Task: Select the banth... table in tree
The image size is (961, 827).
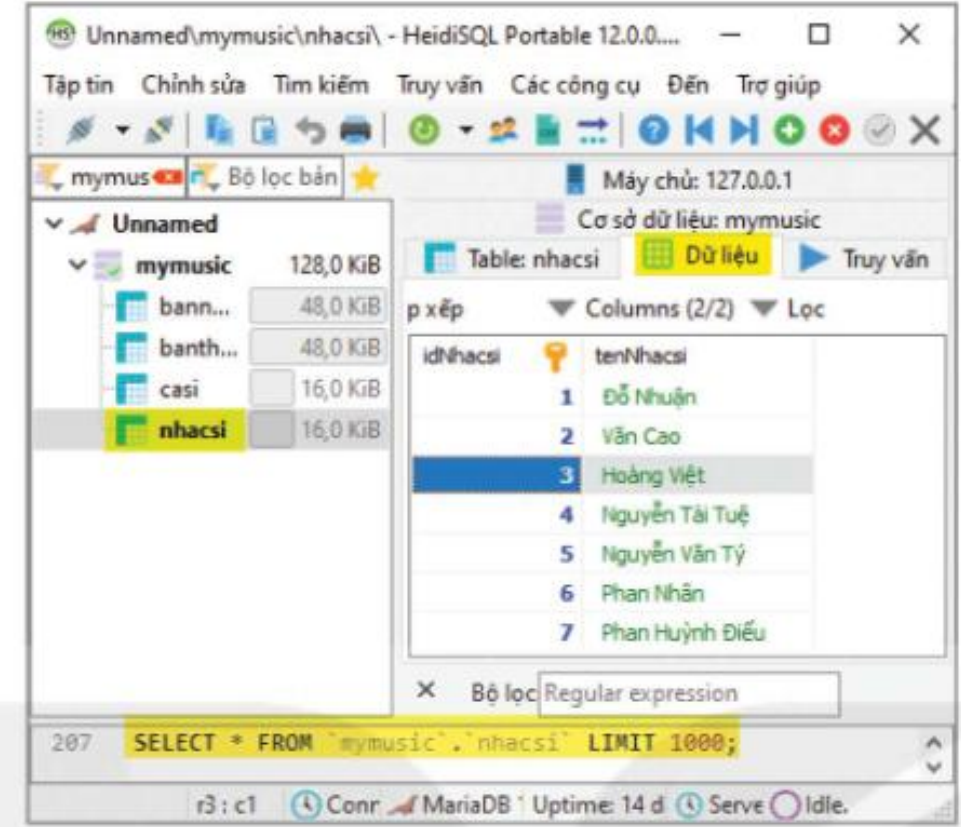Action: (198, 348)
